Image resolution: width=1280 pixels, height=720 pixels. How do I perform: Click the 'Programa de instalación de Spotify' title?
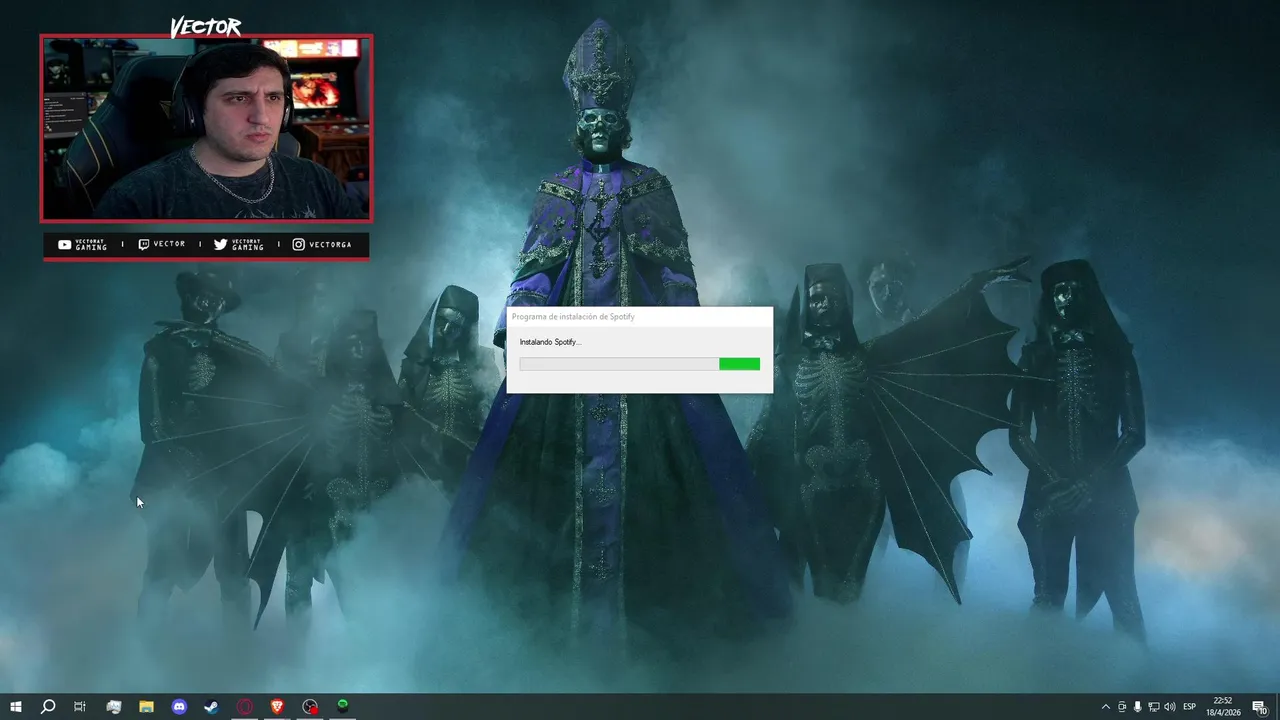(573, 317)
